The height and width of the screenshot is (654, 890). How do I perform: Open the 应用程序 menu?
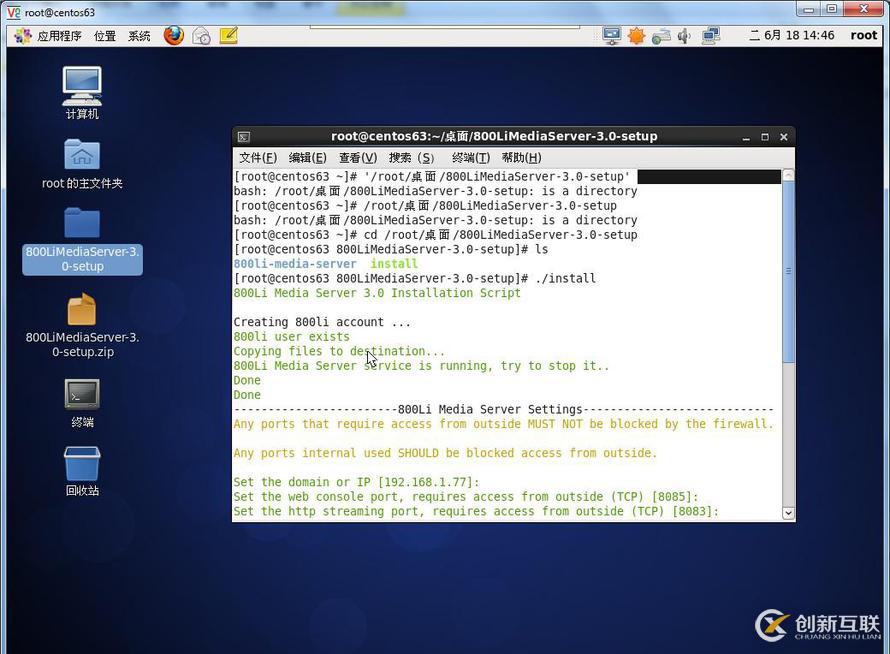tap(60, 35)
